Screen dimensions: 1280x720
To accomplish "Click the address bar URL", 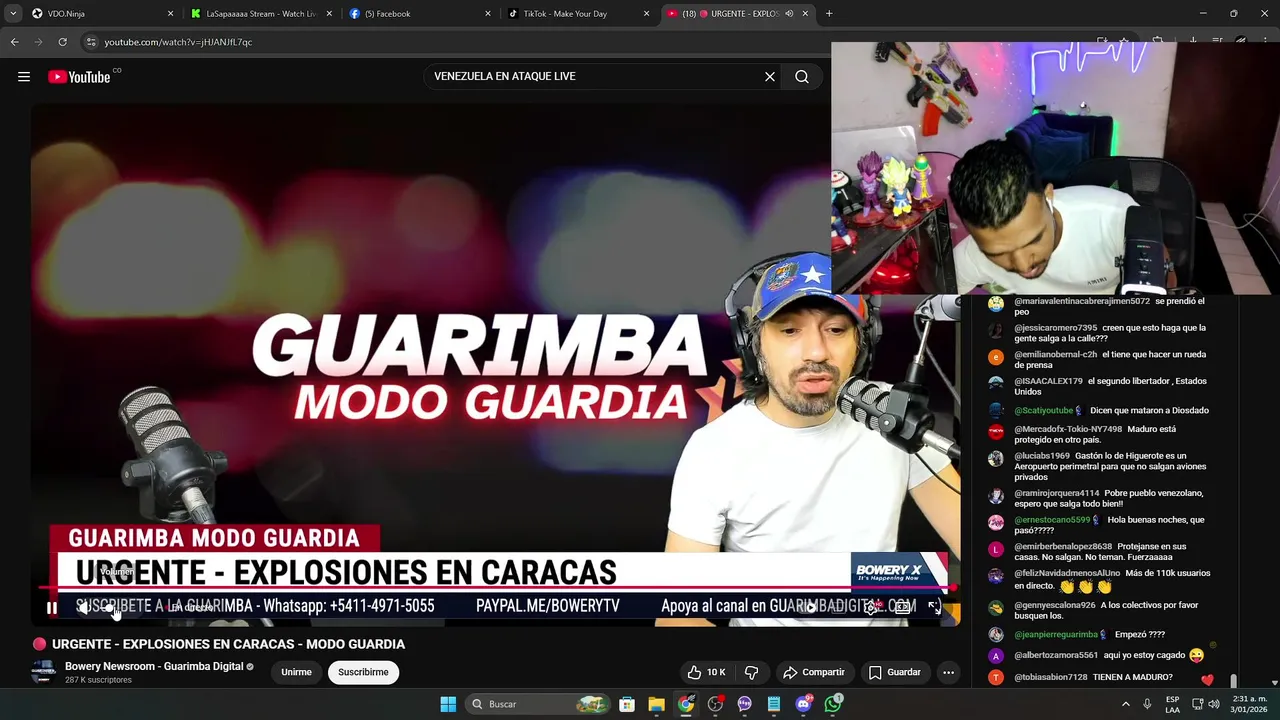I will pyautogui.click(x=178, y=42).
